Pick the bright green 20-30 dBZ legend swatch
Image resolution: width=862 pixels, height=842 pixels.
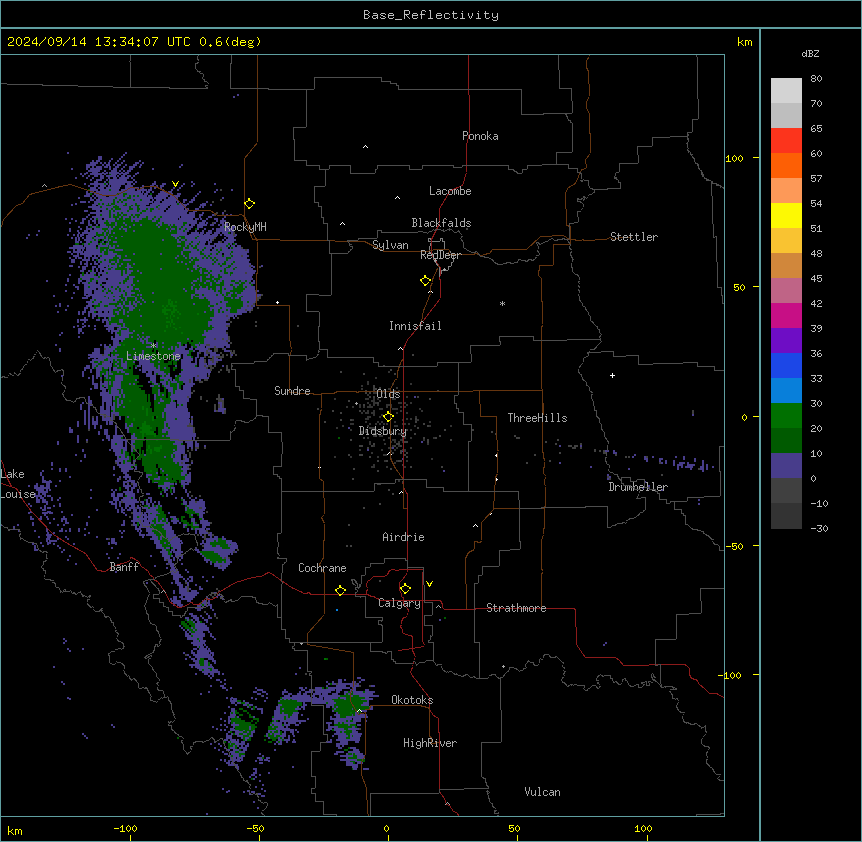tap(786, 416)
